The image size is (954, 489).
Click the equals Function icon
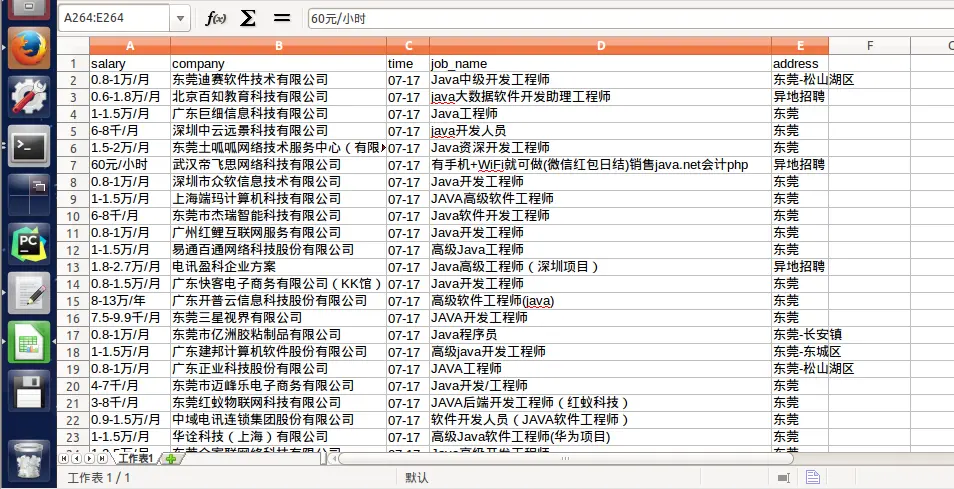(282, 18)
